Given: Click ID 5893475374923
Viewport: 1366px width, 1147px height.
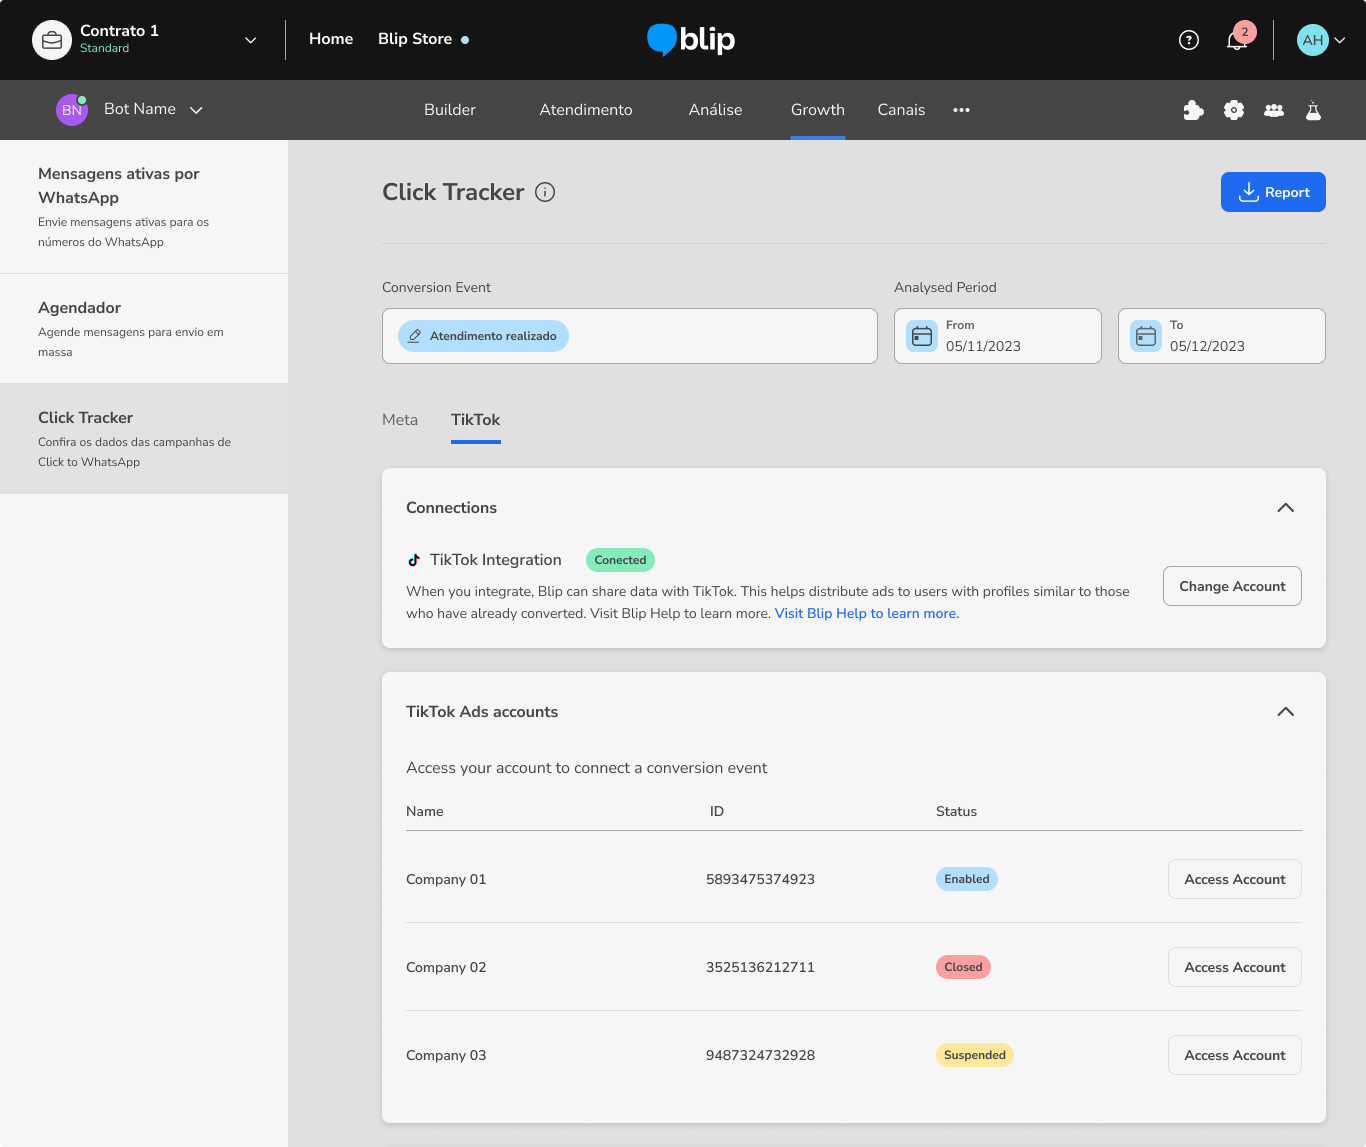Looking at the screenshot, I should pos(760,879).
